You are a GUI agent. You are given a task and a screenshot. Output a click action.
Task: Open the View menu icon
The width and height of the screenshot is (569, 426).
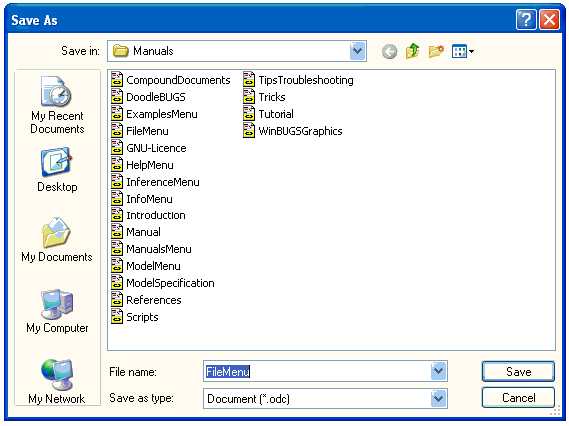click(x=463, y=51)
